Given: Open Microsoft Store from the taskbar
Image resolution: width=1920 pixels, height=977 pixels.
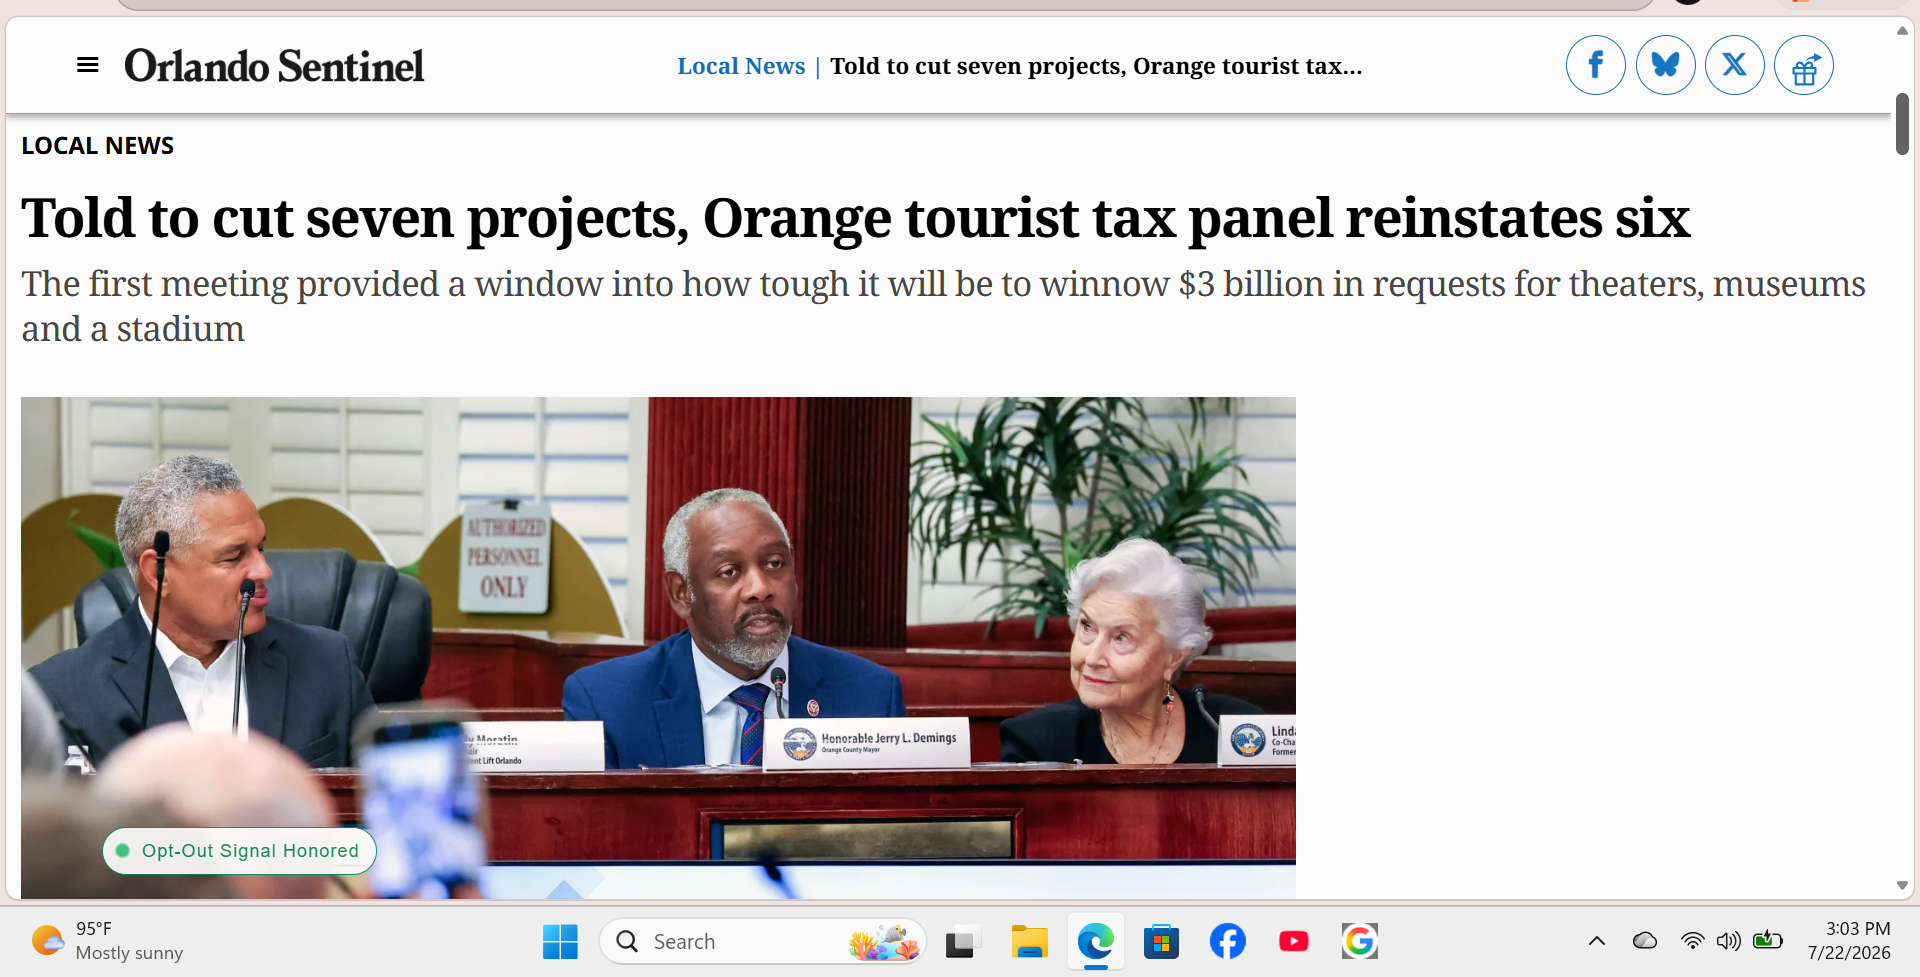Looking at the screenshot, I should [x=1161, y=942].
